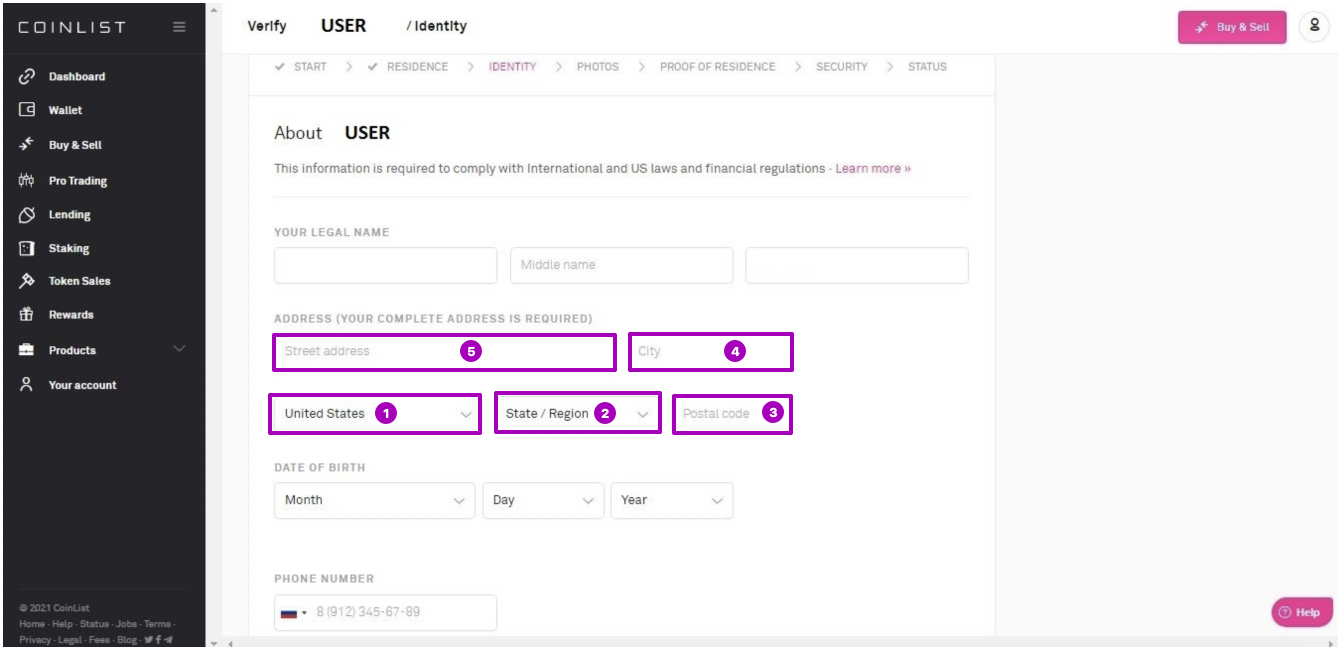The width and height of the screenshot is (1338, 647).
Task: Click the Street address input field
Action: point(443,351)
